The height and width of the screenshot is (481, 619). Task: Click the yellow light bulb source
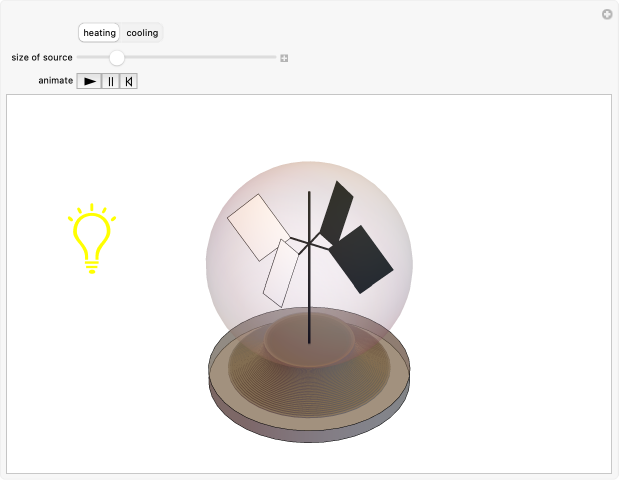[x=92, y=238]
